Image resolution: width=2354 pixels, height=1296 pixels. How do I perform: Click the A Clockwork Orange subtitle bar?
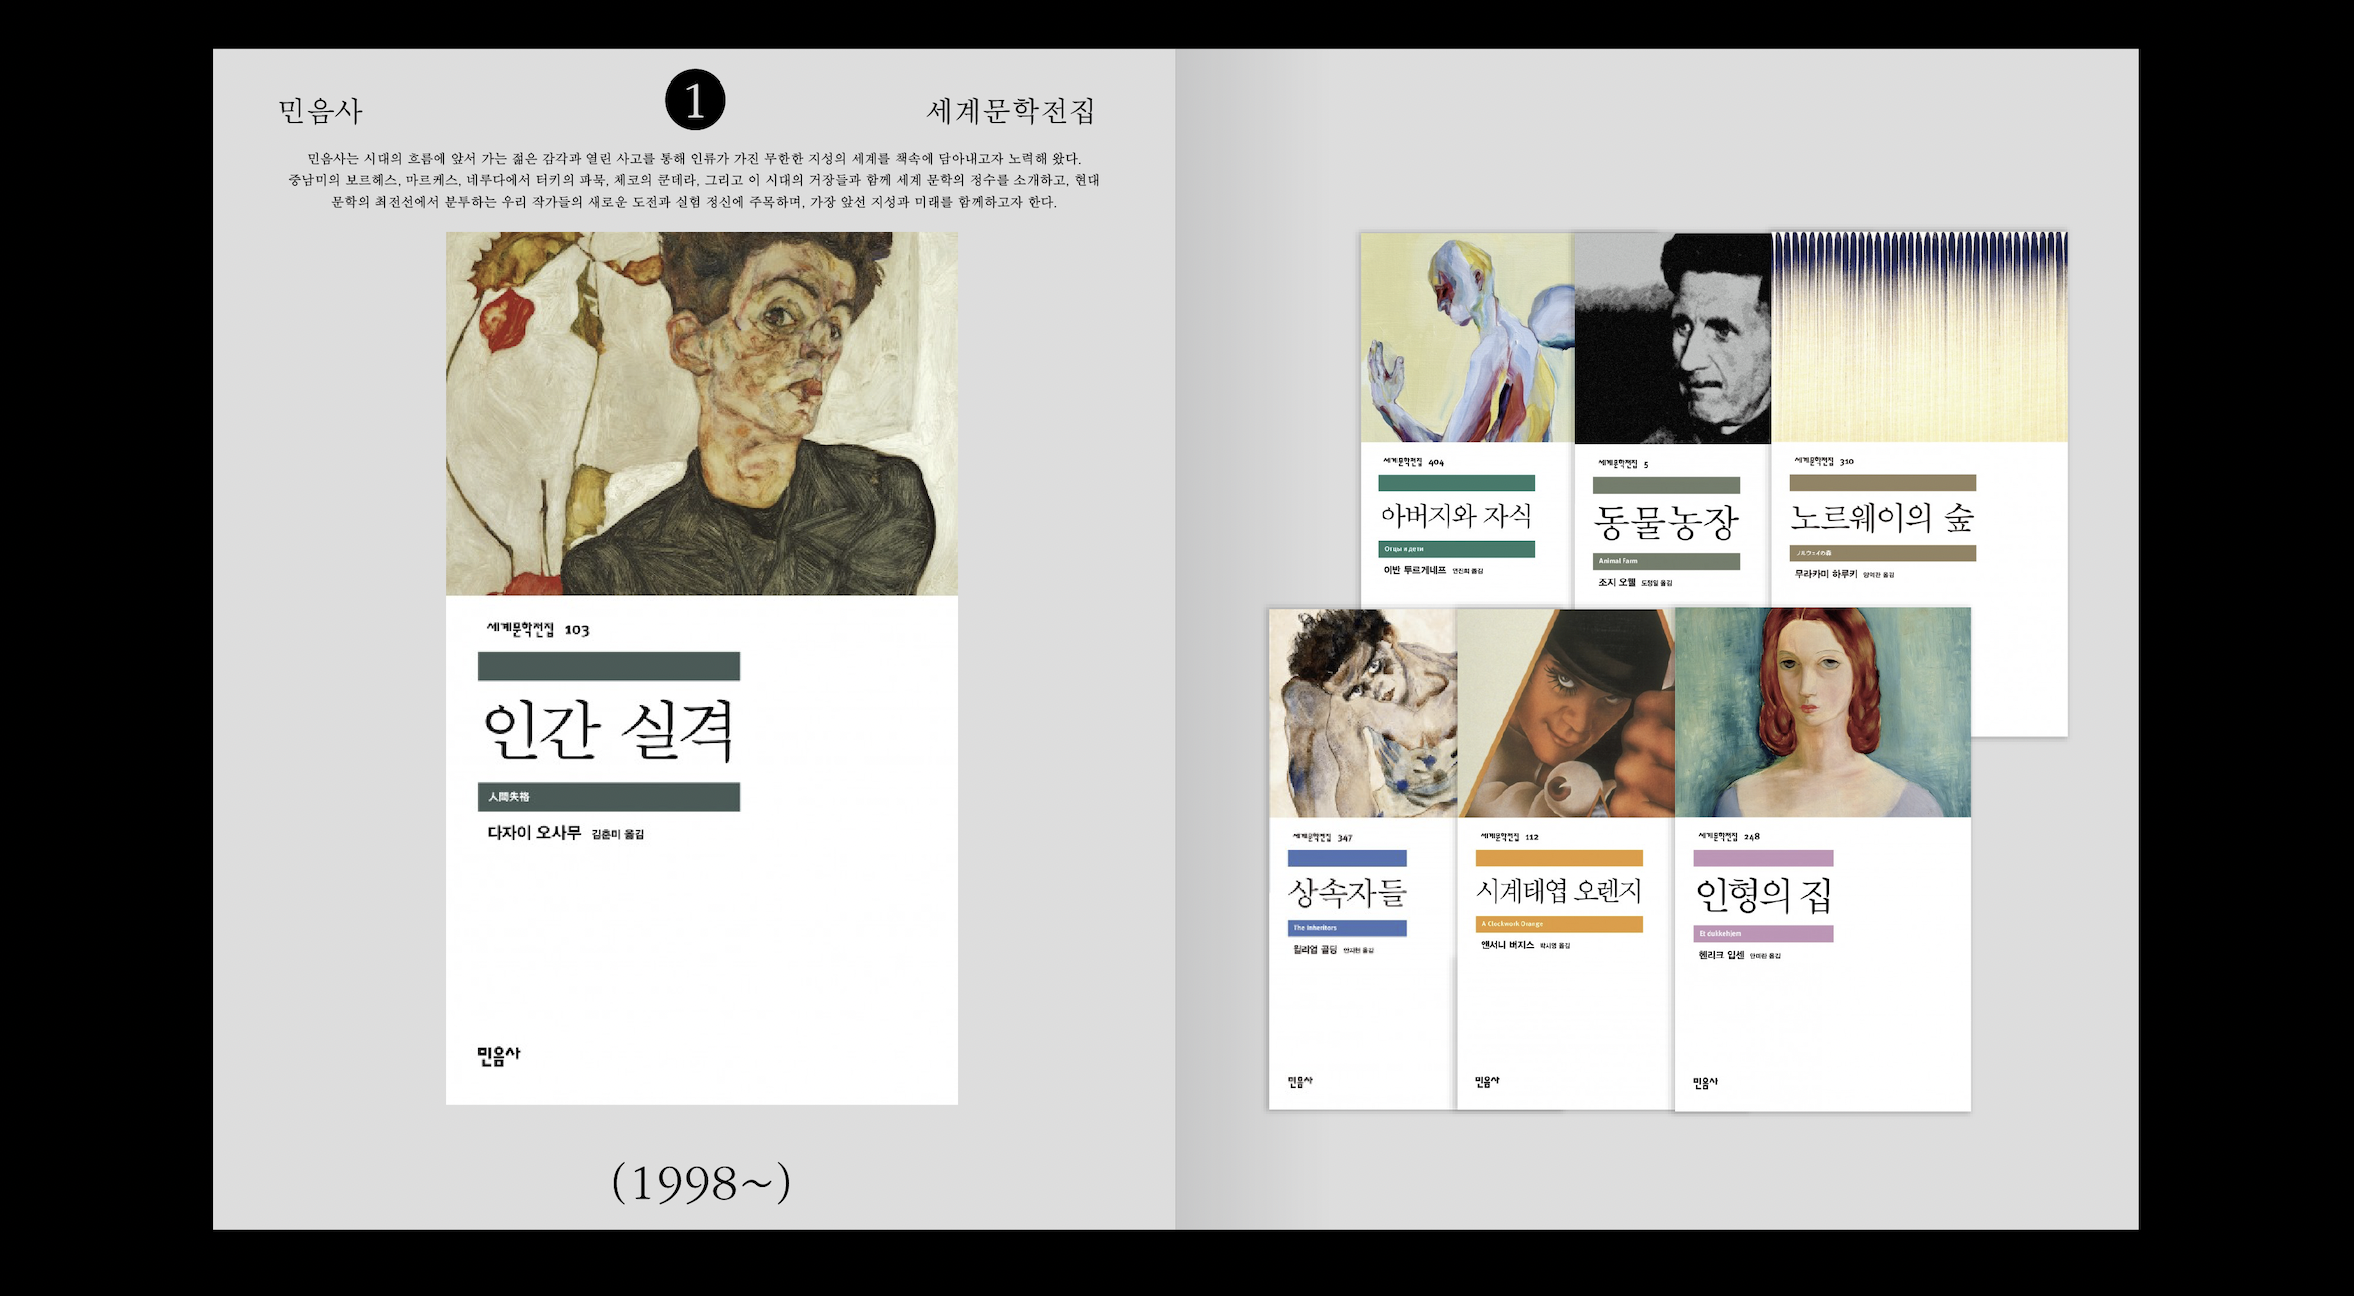click(1559, 924)
